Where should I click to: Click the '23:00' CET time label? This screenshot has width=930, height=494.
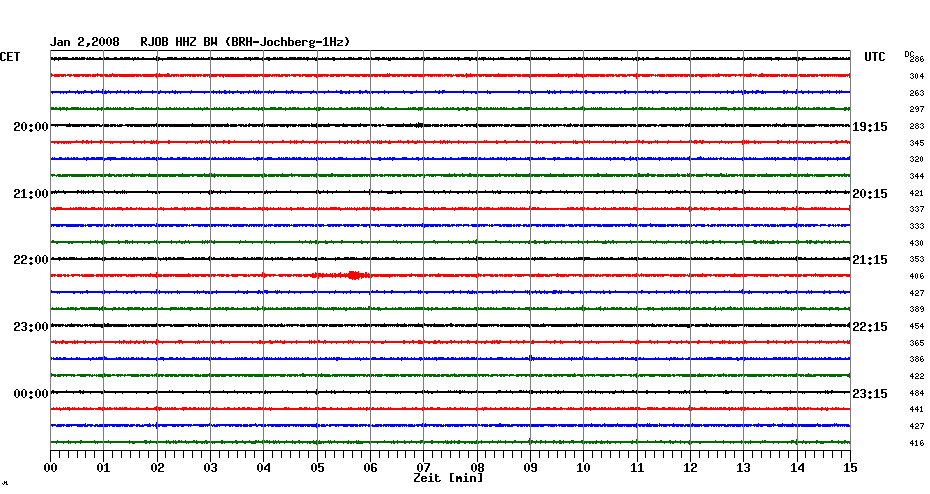click(31, 327)
